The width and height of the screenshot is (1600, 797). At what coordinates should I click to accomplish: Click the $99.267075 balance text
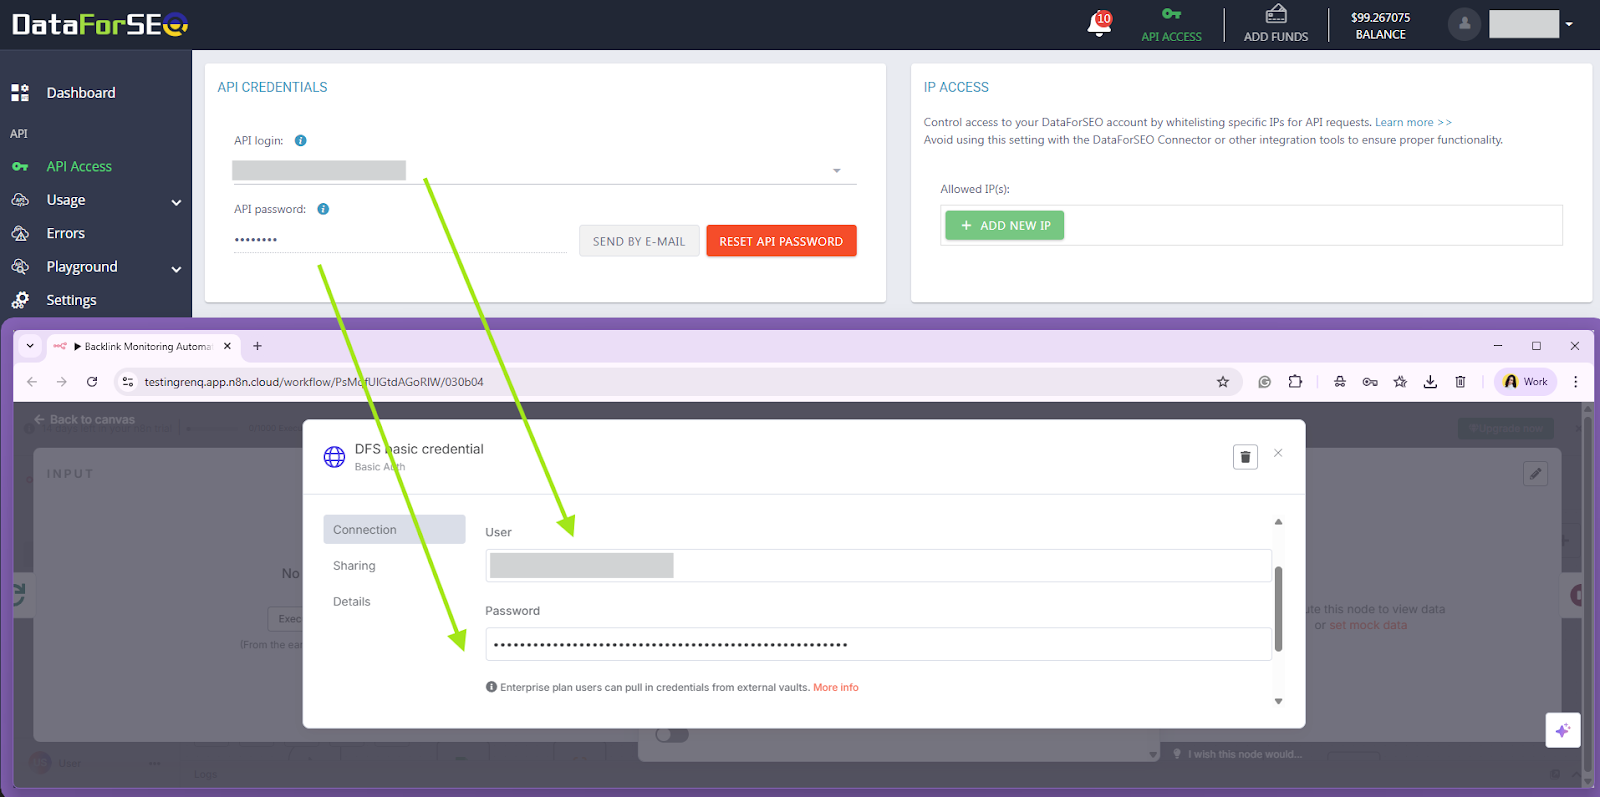coord(1380,18)
